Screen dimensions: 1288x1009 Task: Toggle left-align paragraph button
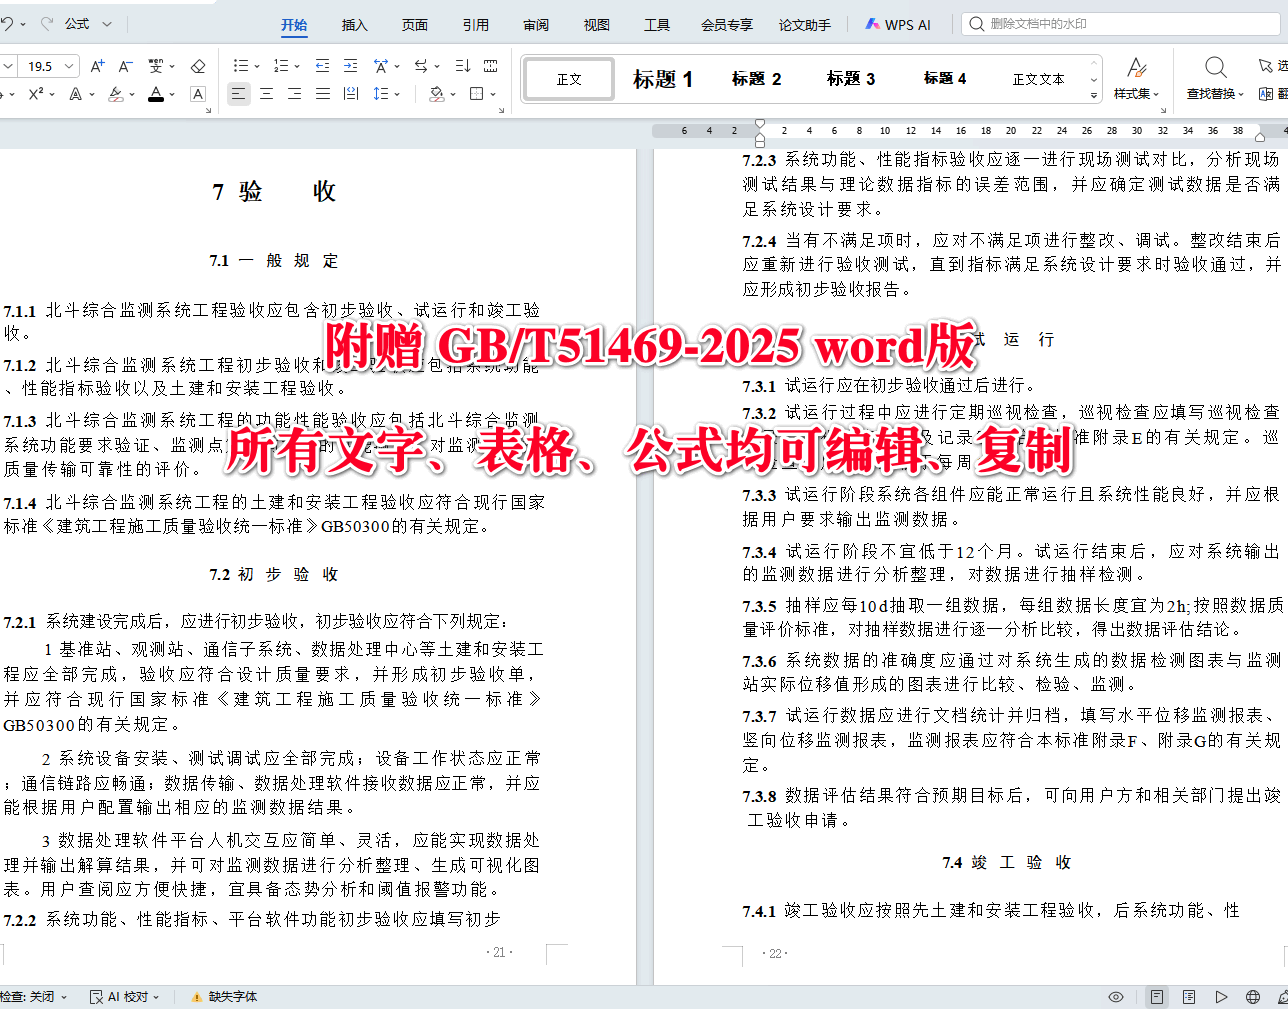[238, 94]
